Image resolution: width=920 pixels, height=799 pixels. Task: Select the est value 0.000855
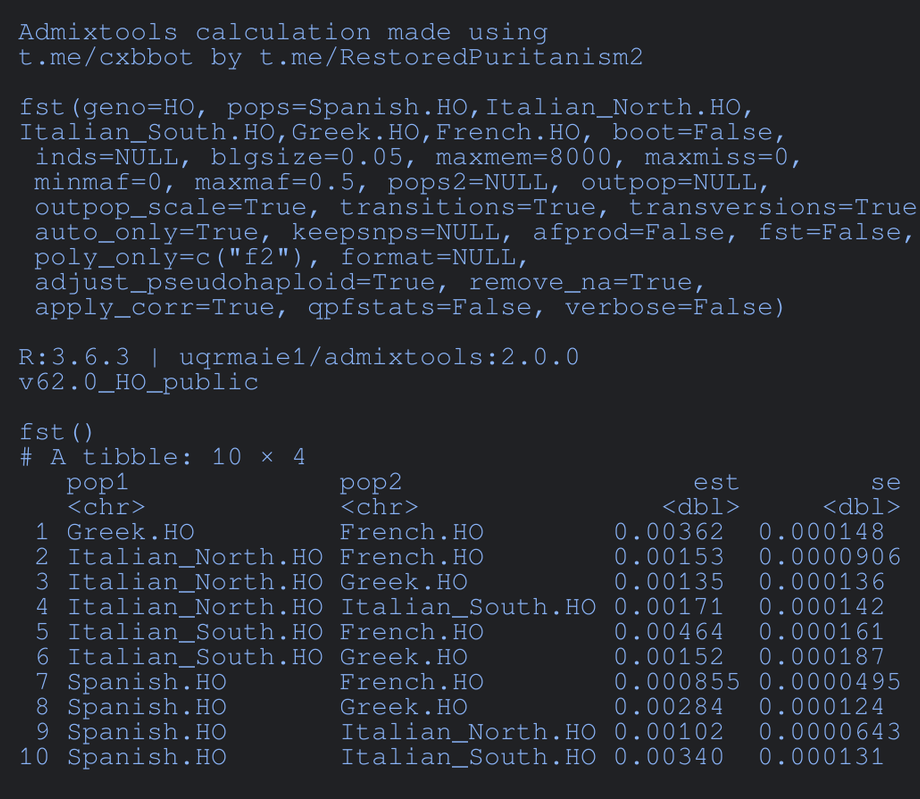coord(676,682)
